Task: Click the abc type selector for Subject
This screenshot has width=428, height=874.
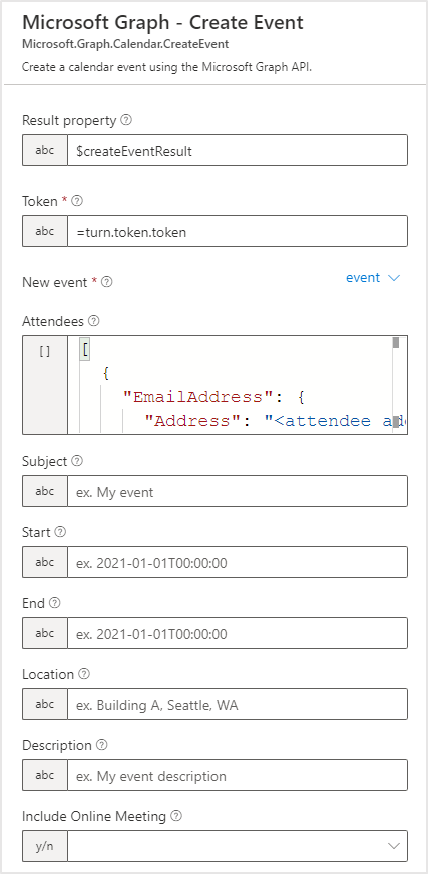Action: click(x=45, y=491)
